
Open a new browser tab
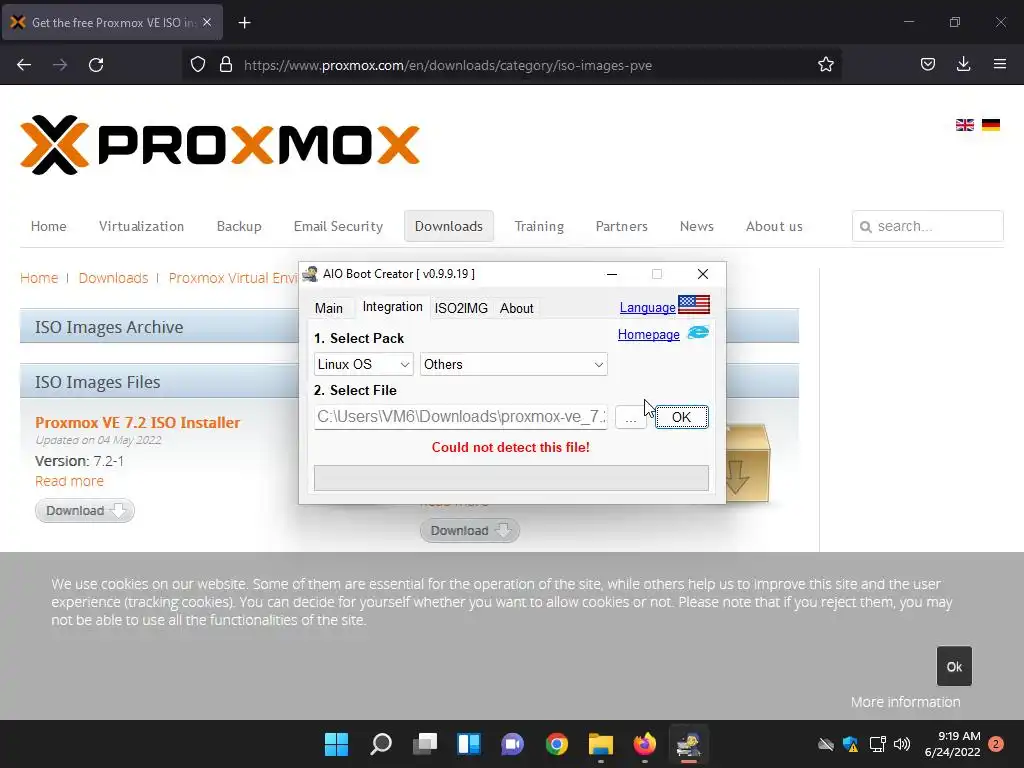244,23
